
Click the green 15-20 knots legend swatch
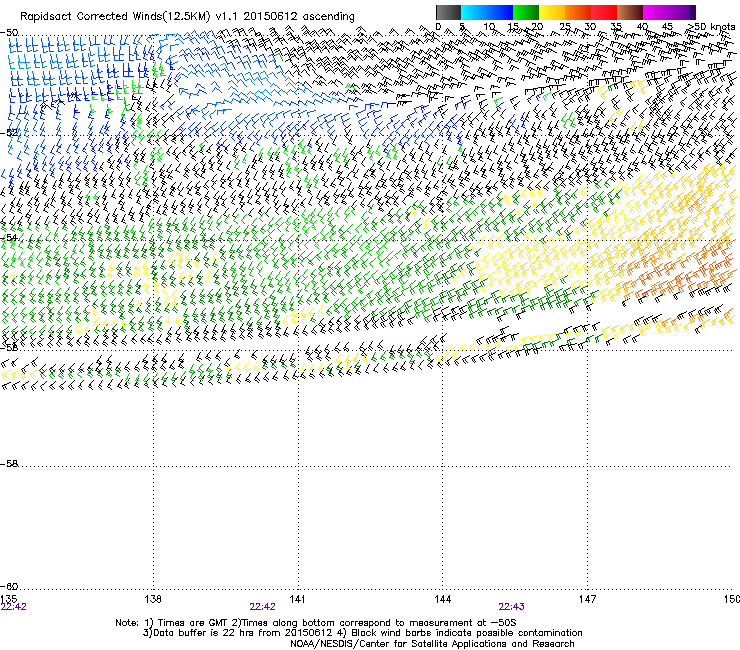(526, 12)
